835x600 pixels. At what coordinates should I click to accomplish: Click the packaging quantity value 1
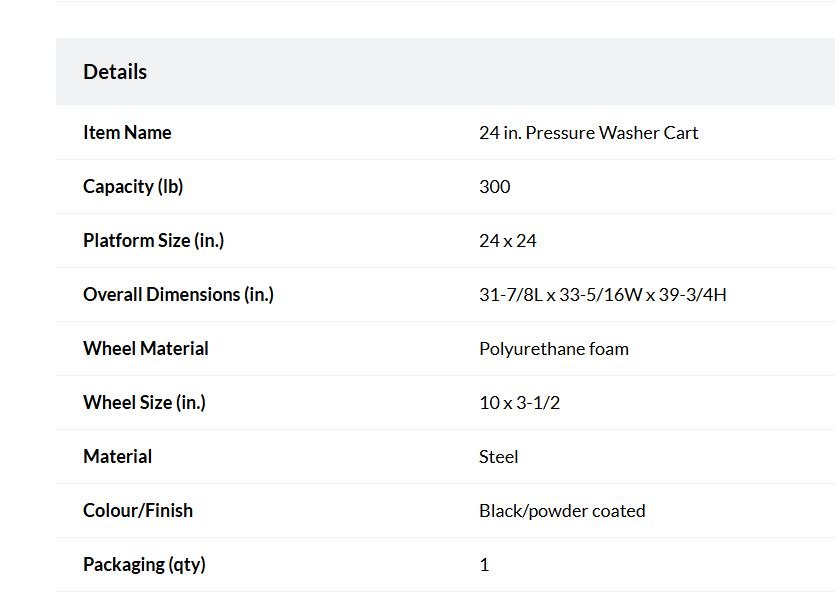[x=484, y=564]
